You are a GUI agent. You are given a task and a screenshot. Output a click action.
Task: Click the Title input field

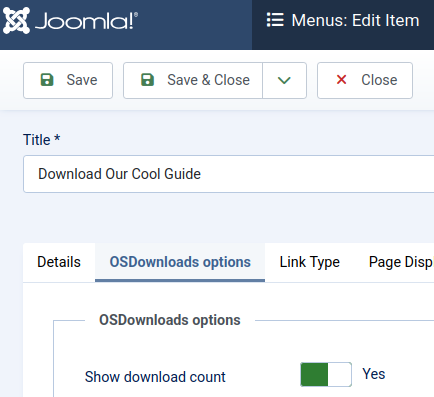tap(229, 174)
